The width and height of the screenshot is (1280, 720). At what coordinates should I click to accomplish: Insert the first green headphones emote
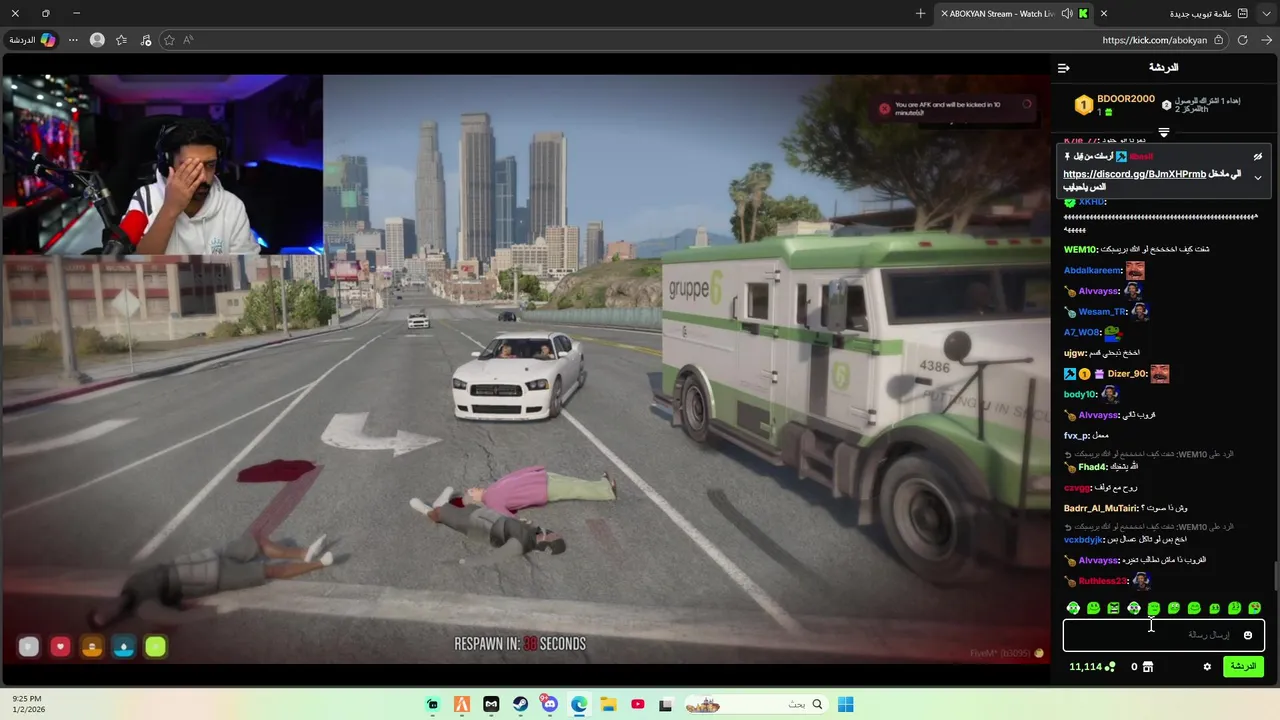1073,608
